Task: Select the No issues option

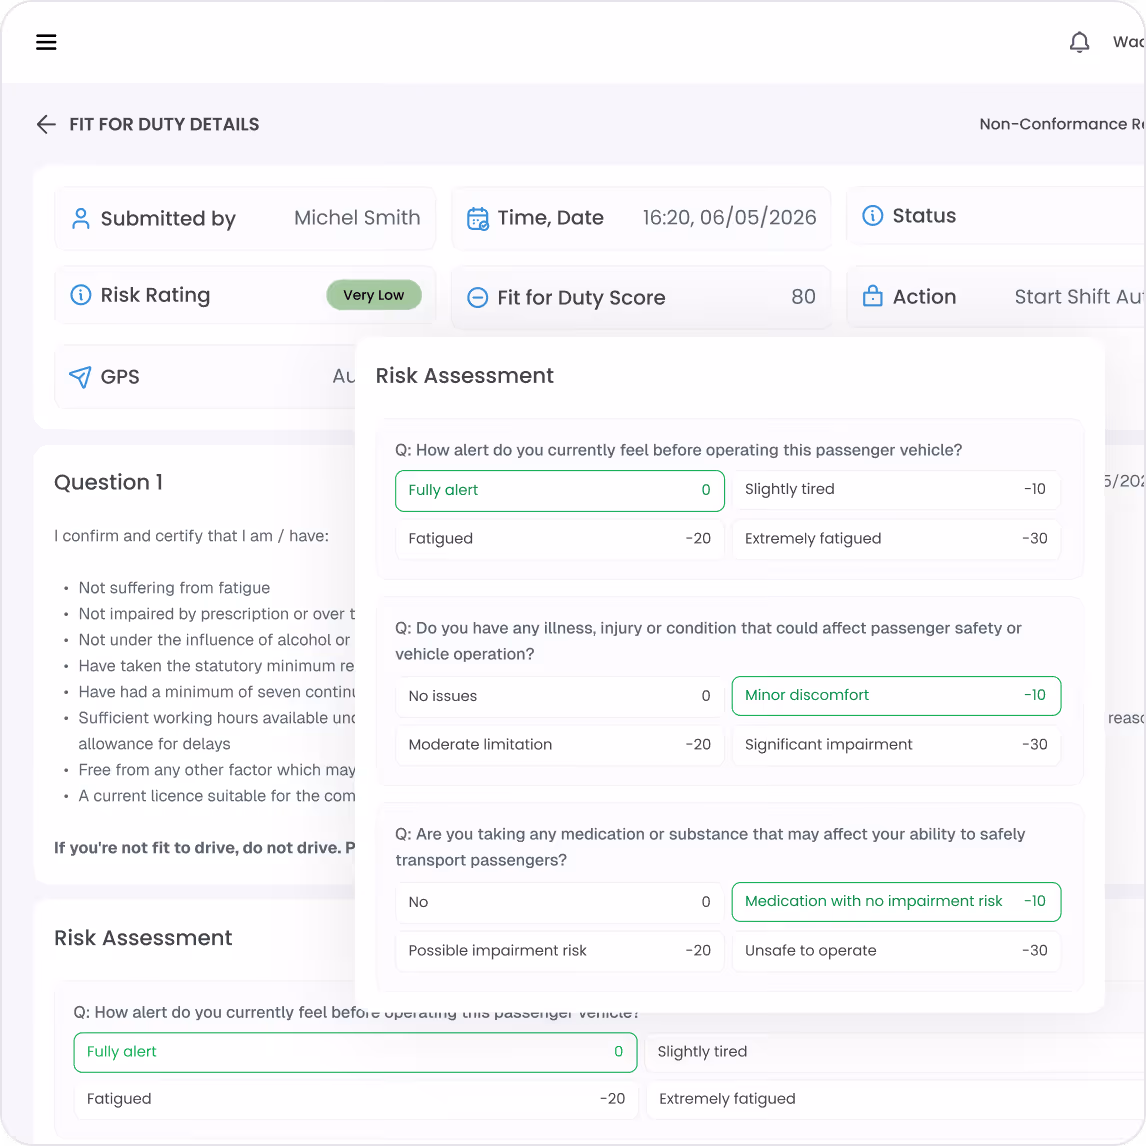Action: (x=560, y=696)
